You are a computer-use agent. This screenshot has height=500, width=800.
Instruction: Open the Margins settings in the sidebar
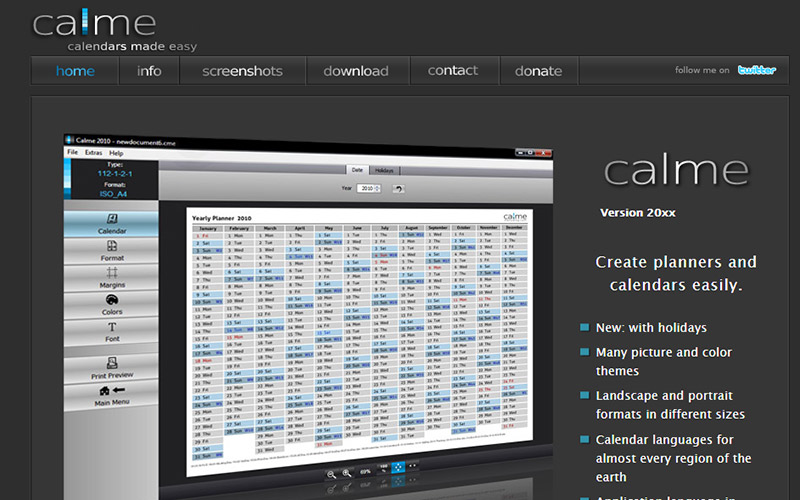coord(111,278)
